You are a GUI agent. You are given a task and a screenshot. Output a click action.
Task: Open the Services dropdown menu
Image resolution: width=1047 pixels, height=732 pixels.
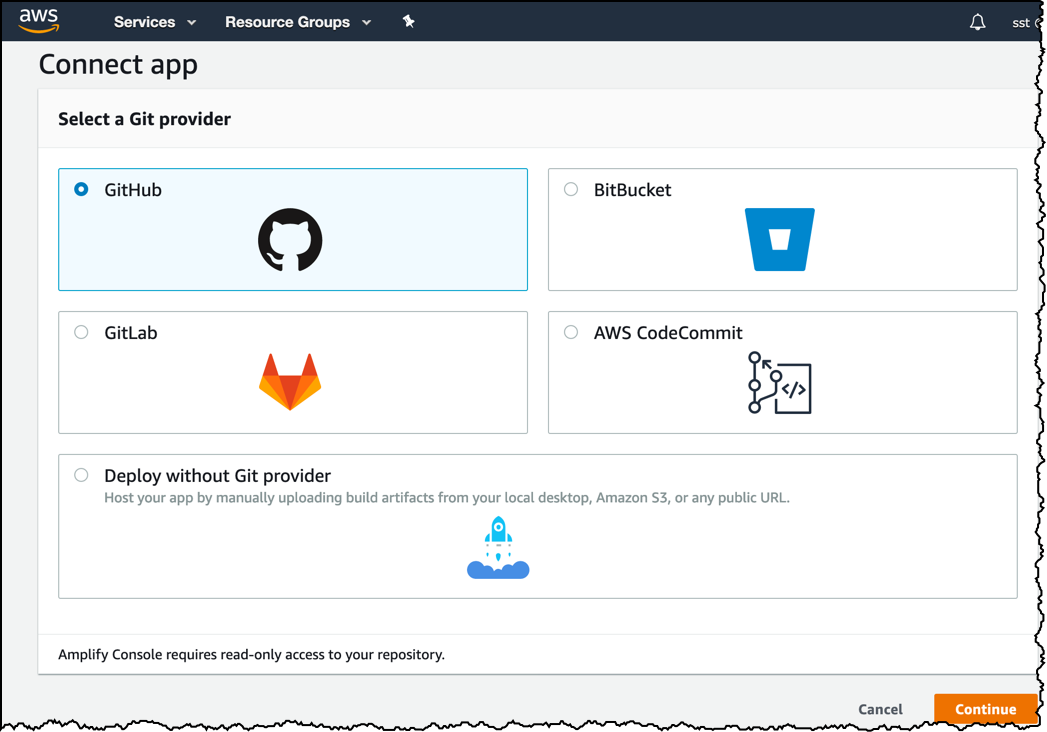(x=155, y=22)
